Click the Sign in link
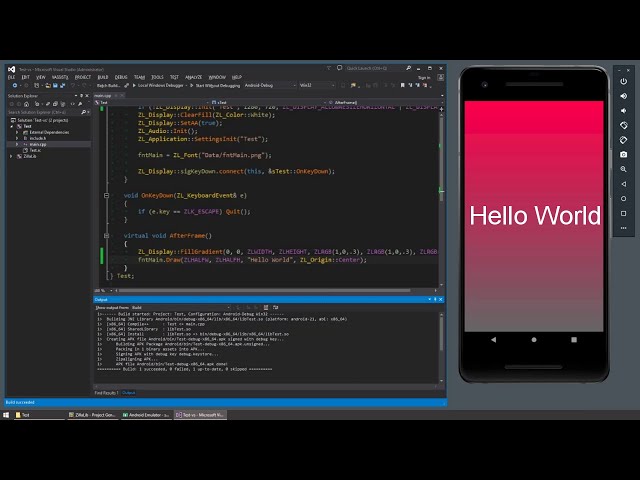Viewport: 640px width, 480px height. click(x=424, y=78)
